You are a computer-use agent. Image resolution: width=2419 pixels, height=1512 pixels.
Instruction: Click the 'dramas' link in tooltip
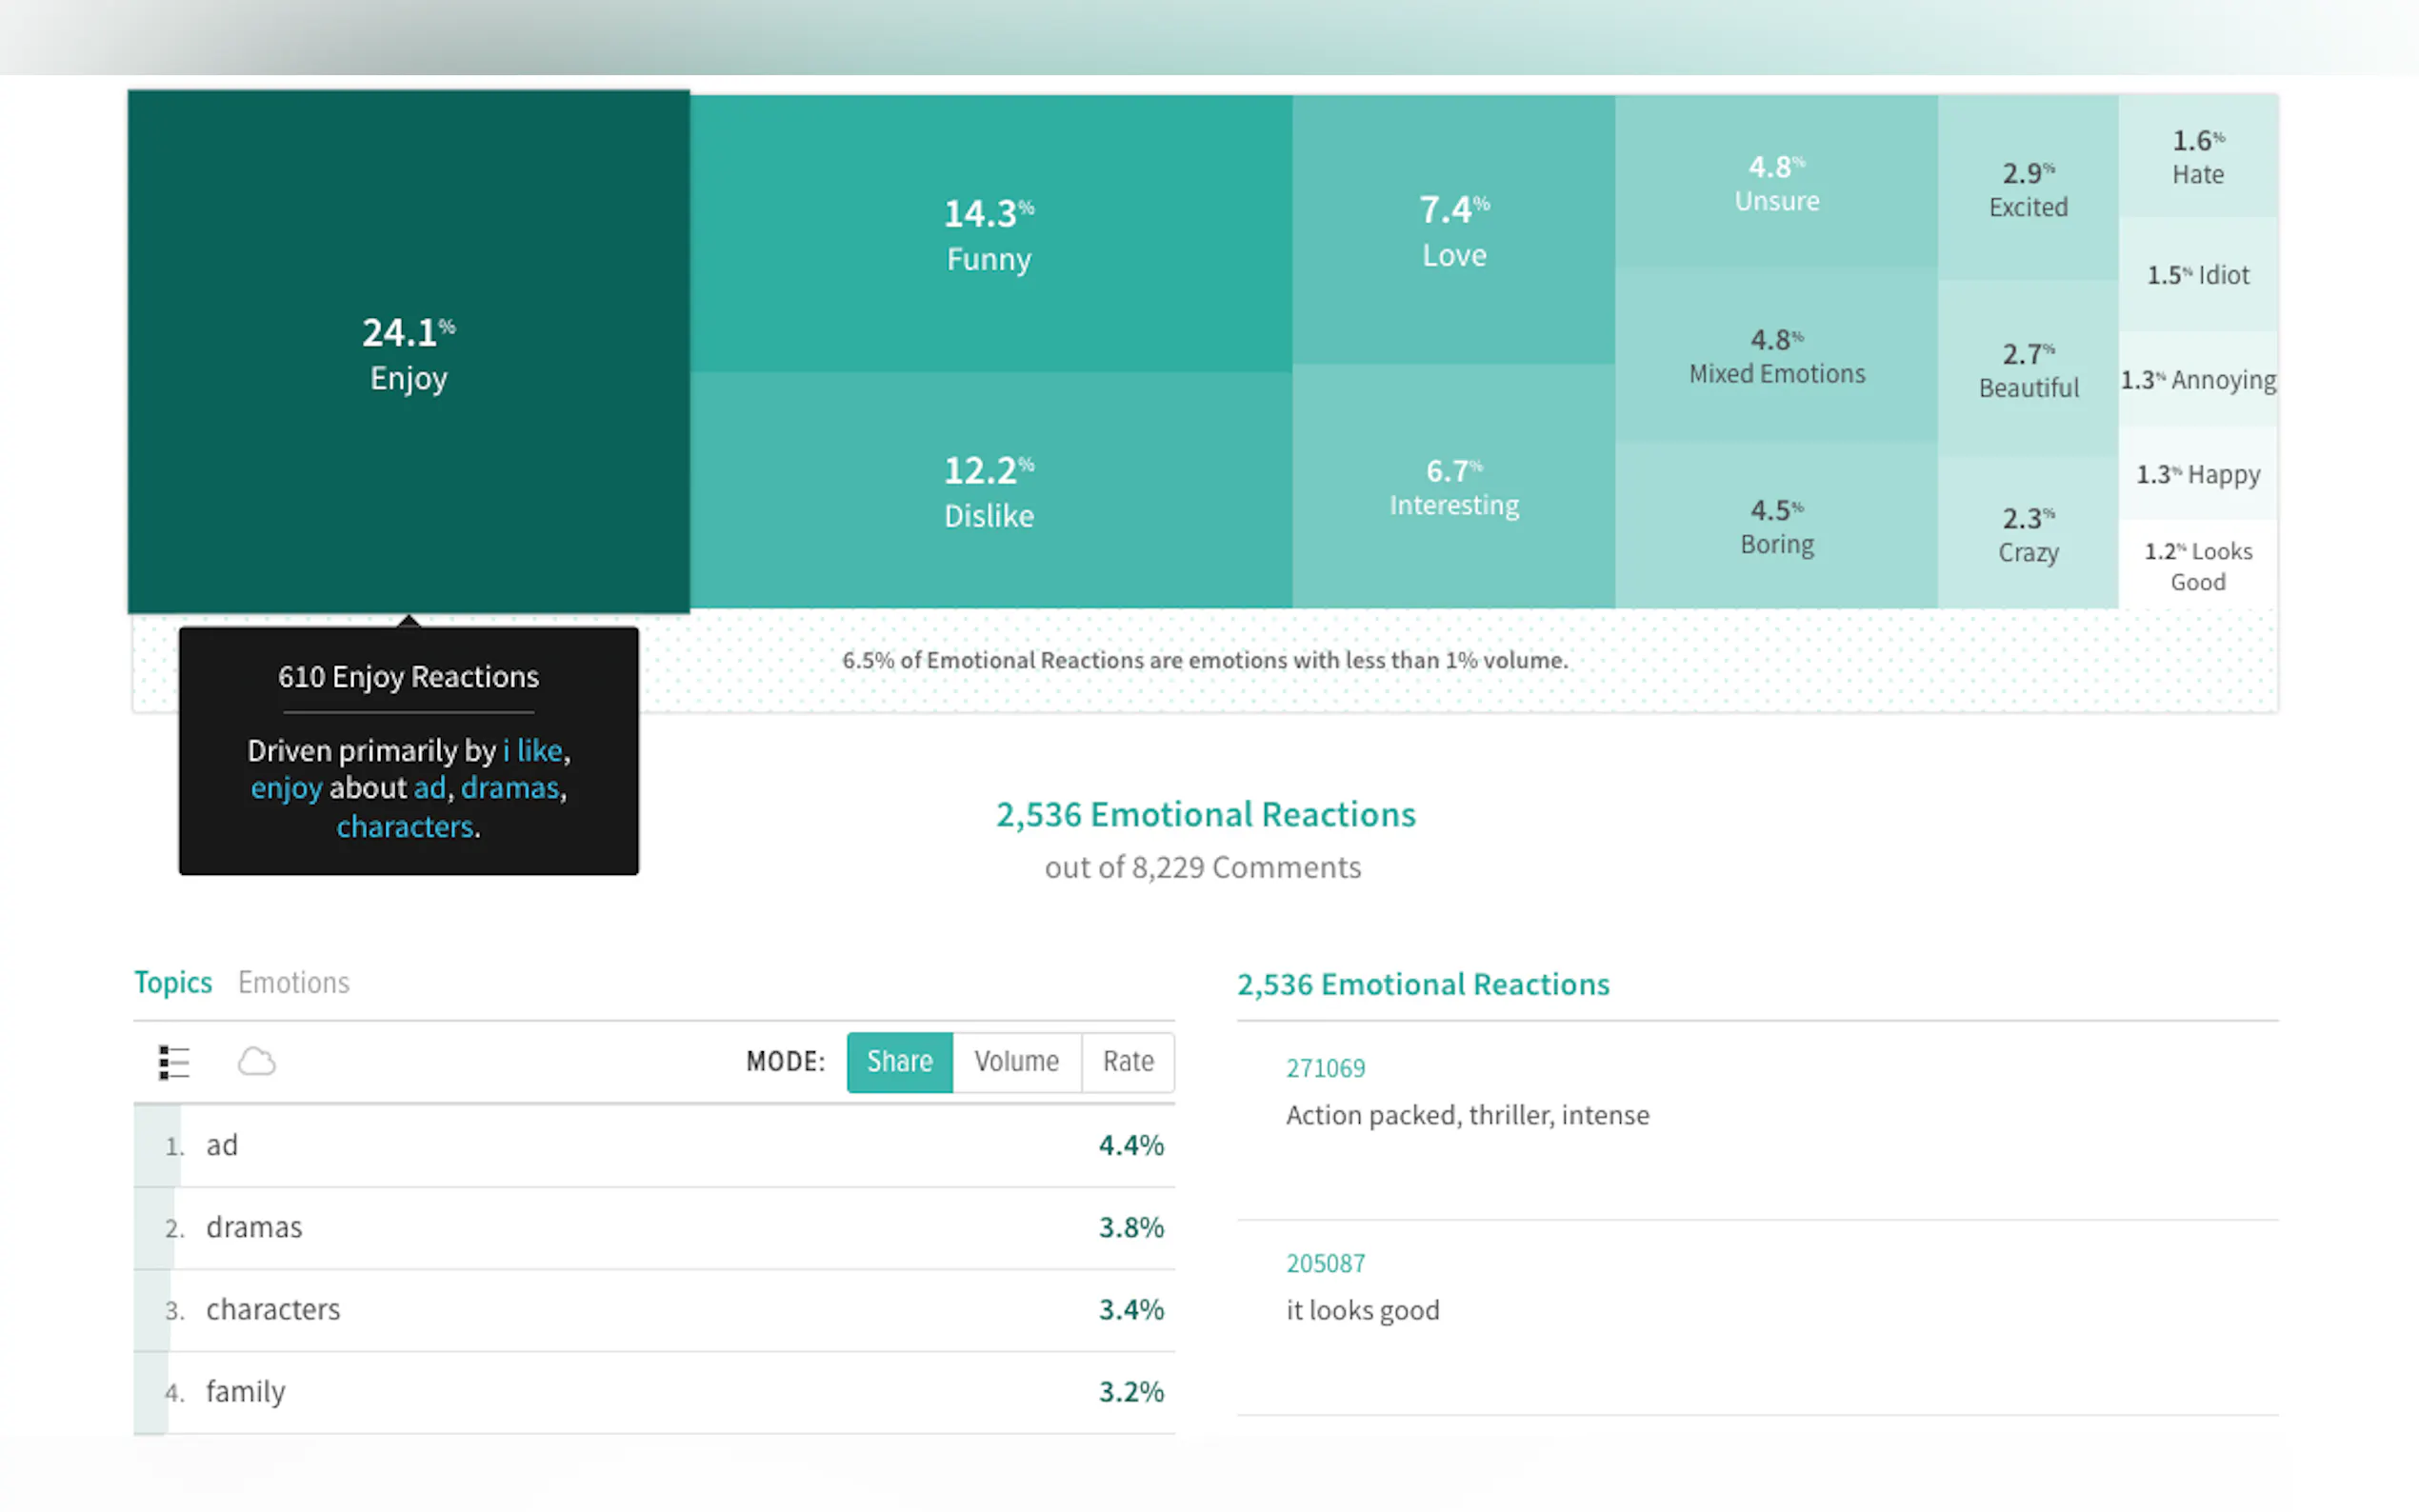509,788
